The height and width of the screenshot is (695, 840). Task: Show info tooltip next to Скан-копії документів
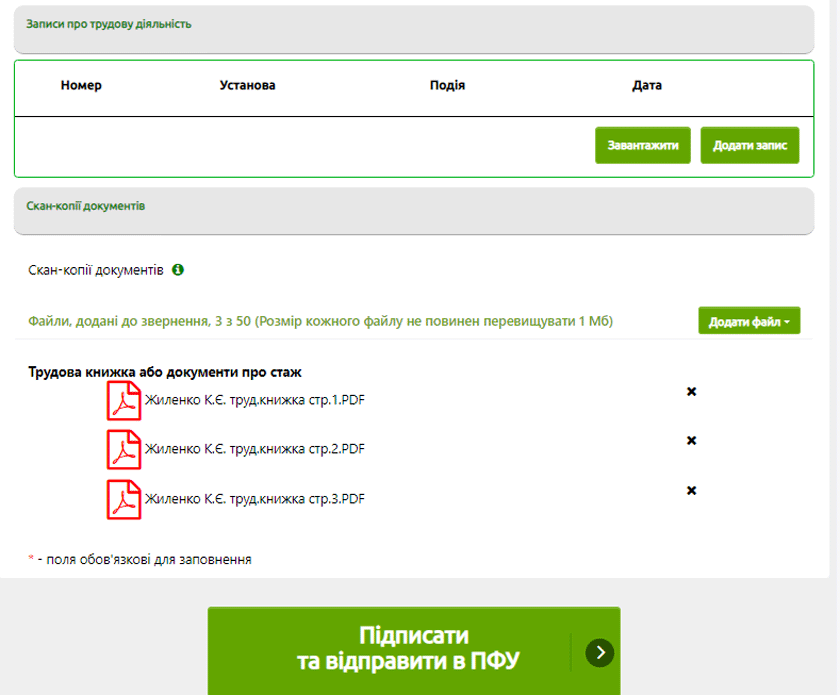(178, 270)
